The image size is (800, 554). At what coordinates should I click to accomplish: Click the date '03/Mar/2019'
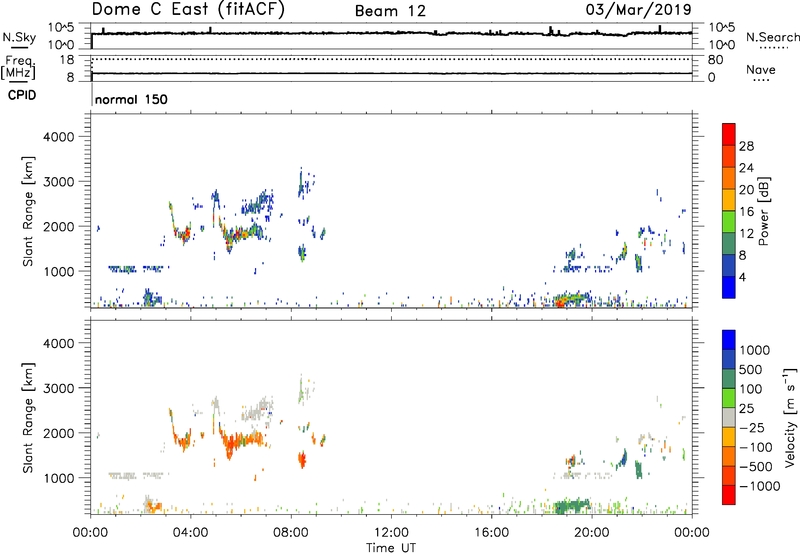[x=638, y=9]
